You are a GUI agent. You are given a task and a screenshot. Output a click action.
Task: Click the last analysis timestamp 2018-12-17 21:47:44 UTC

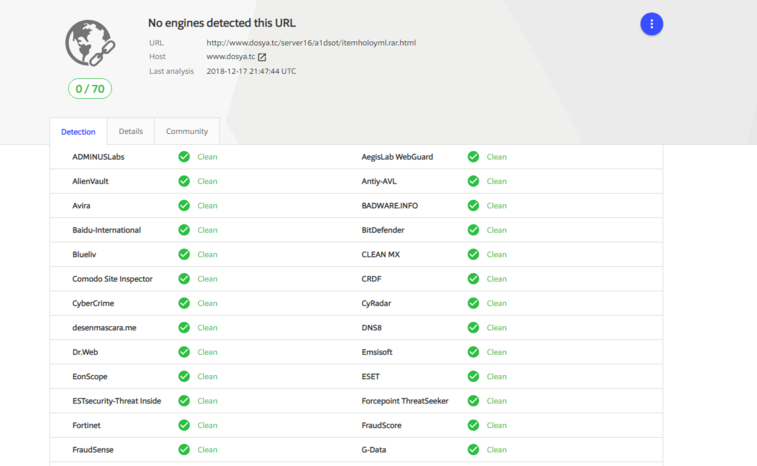coord(251,71)
